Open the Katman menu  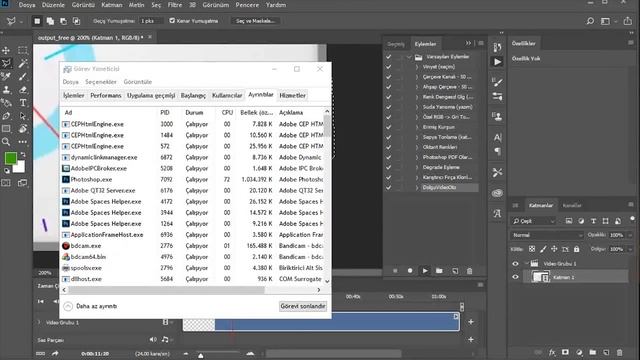pyautogui.click(x=112, y=5)
